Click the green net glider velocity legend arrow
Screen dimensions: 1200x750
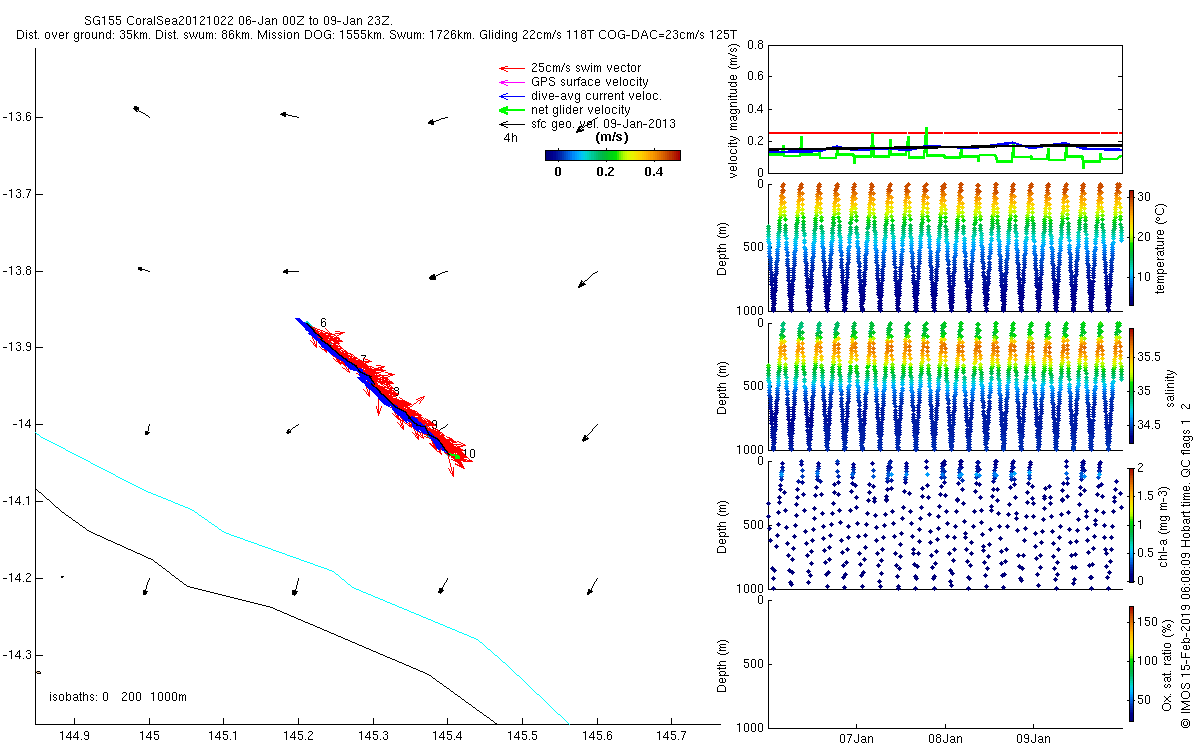pos(512,110)
